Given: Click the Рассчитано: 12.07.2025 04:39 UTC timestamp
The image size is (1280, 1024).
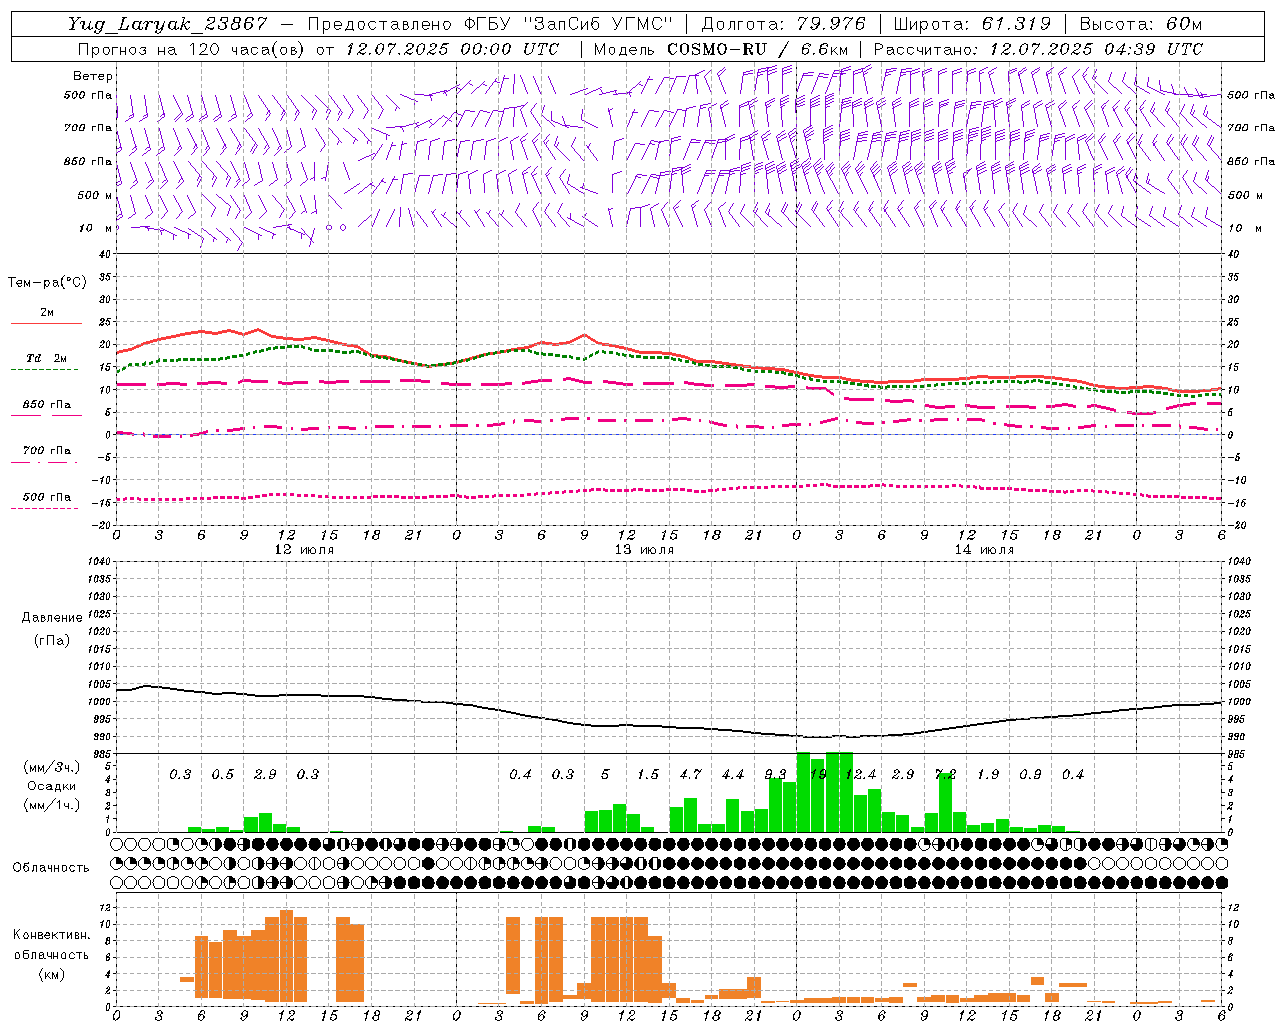Looking at the screenshot, I should (x=1038, y=49).
